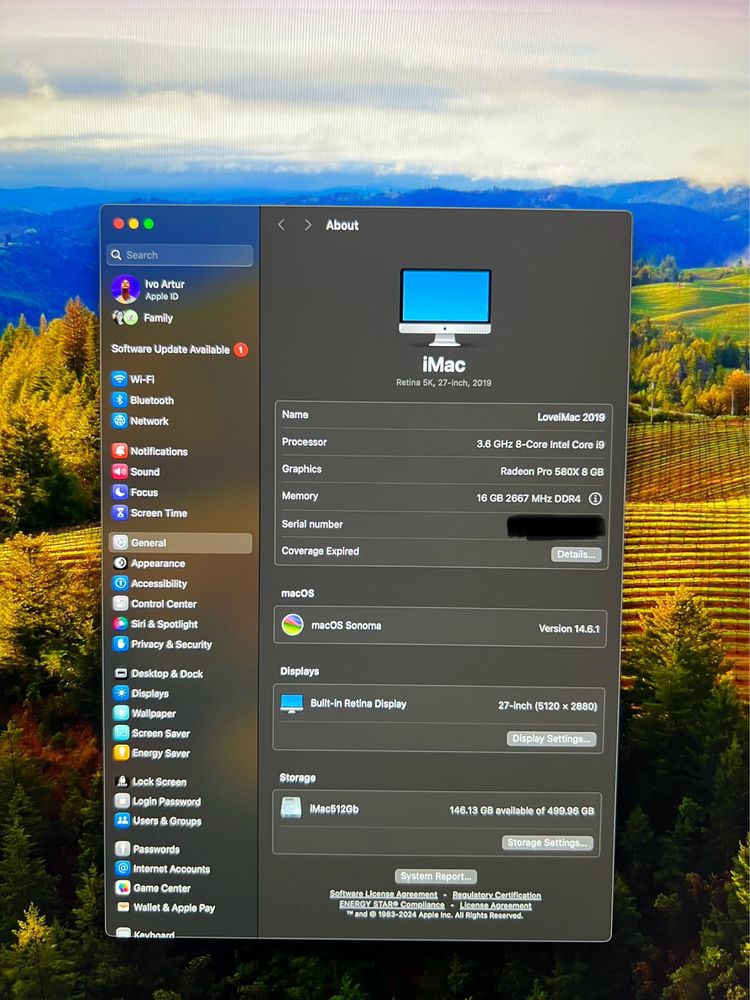Select Control Center icon
Viewport: 750px width, 1000px height.
pyautogui.click(x=120, y=603)
